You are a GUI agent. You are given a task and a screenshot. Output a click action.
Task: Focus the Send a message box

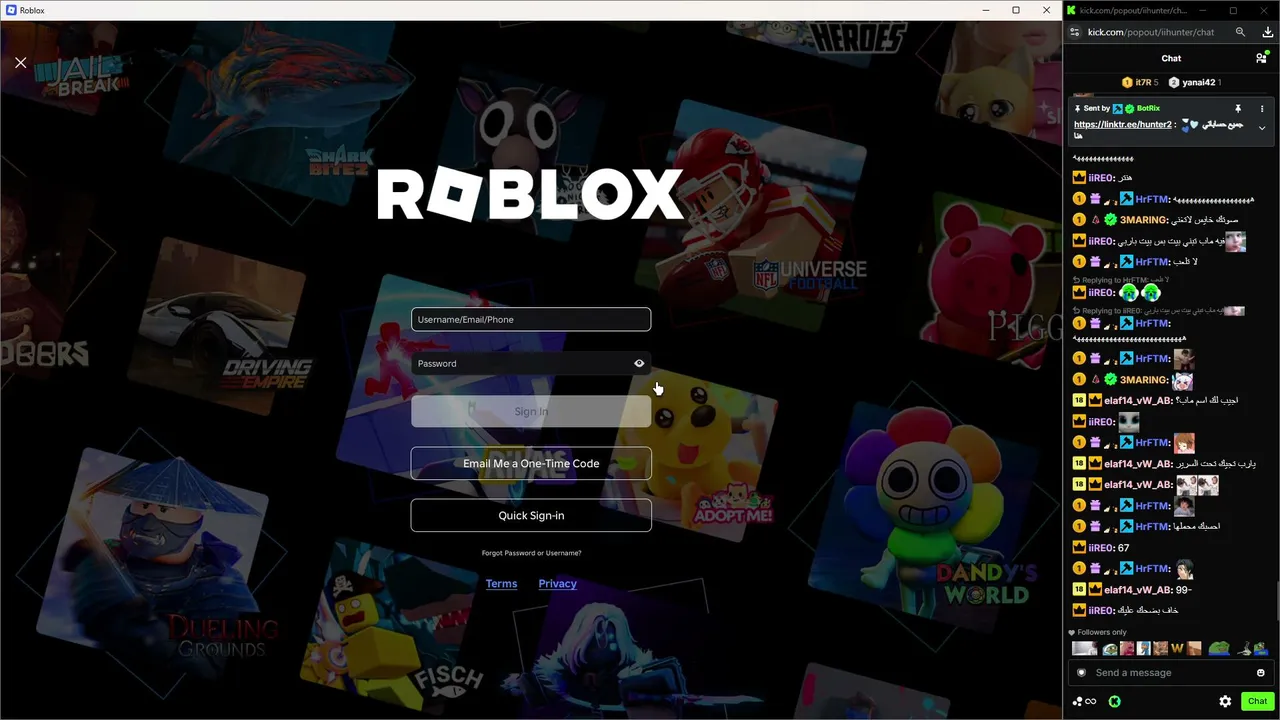pos(1169,673)
